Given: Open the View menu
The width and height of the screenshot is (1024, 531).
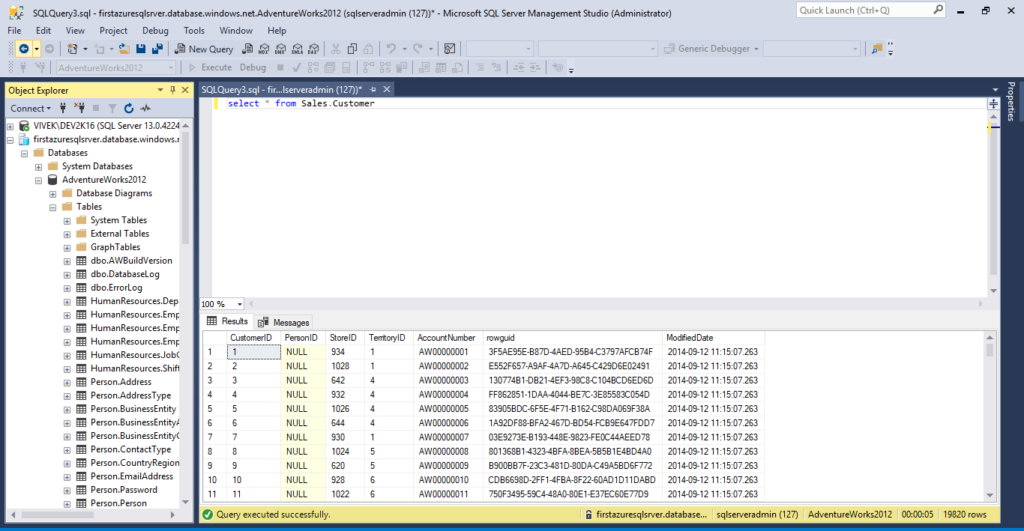Looking at the screenshot, I should [x=75, y=31].
